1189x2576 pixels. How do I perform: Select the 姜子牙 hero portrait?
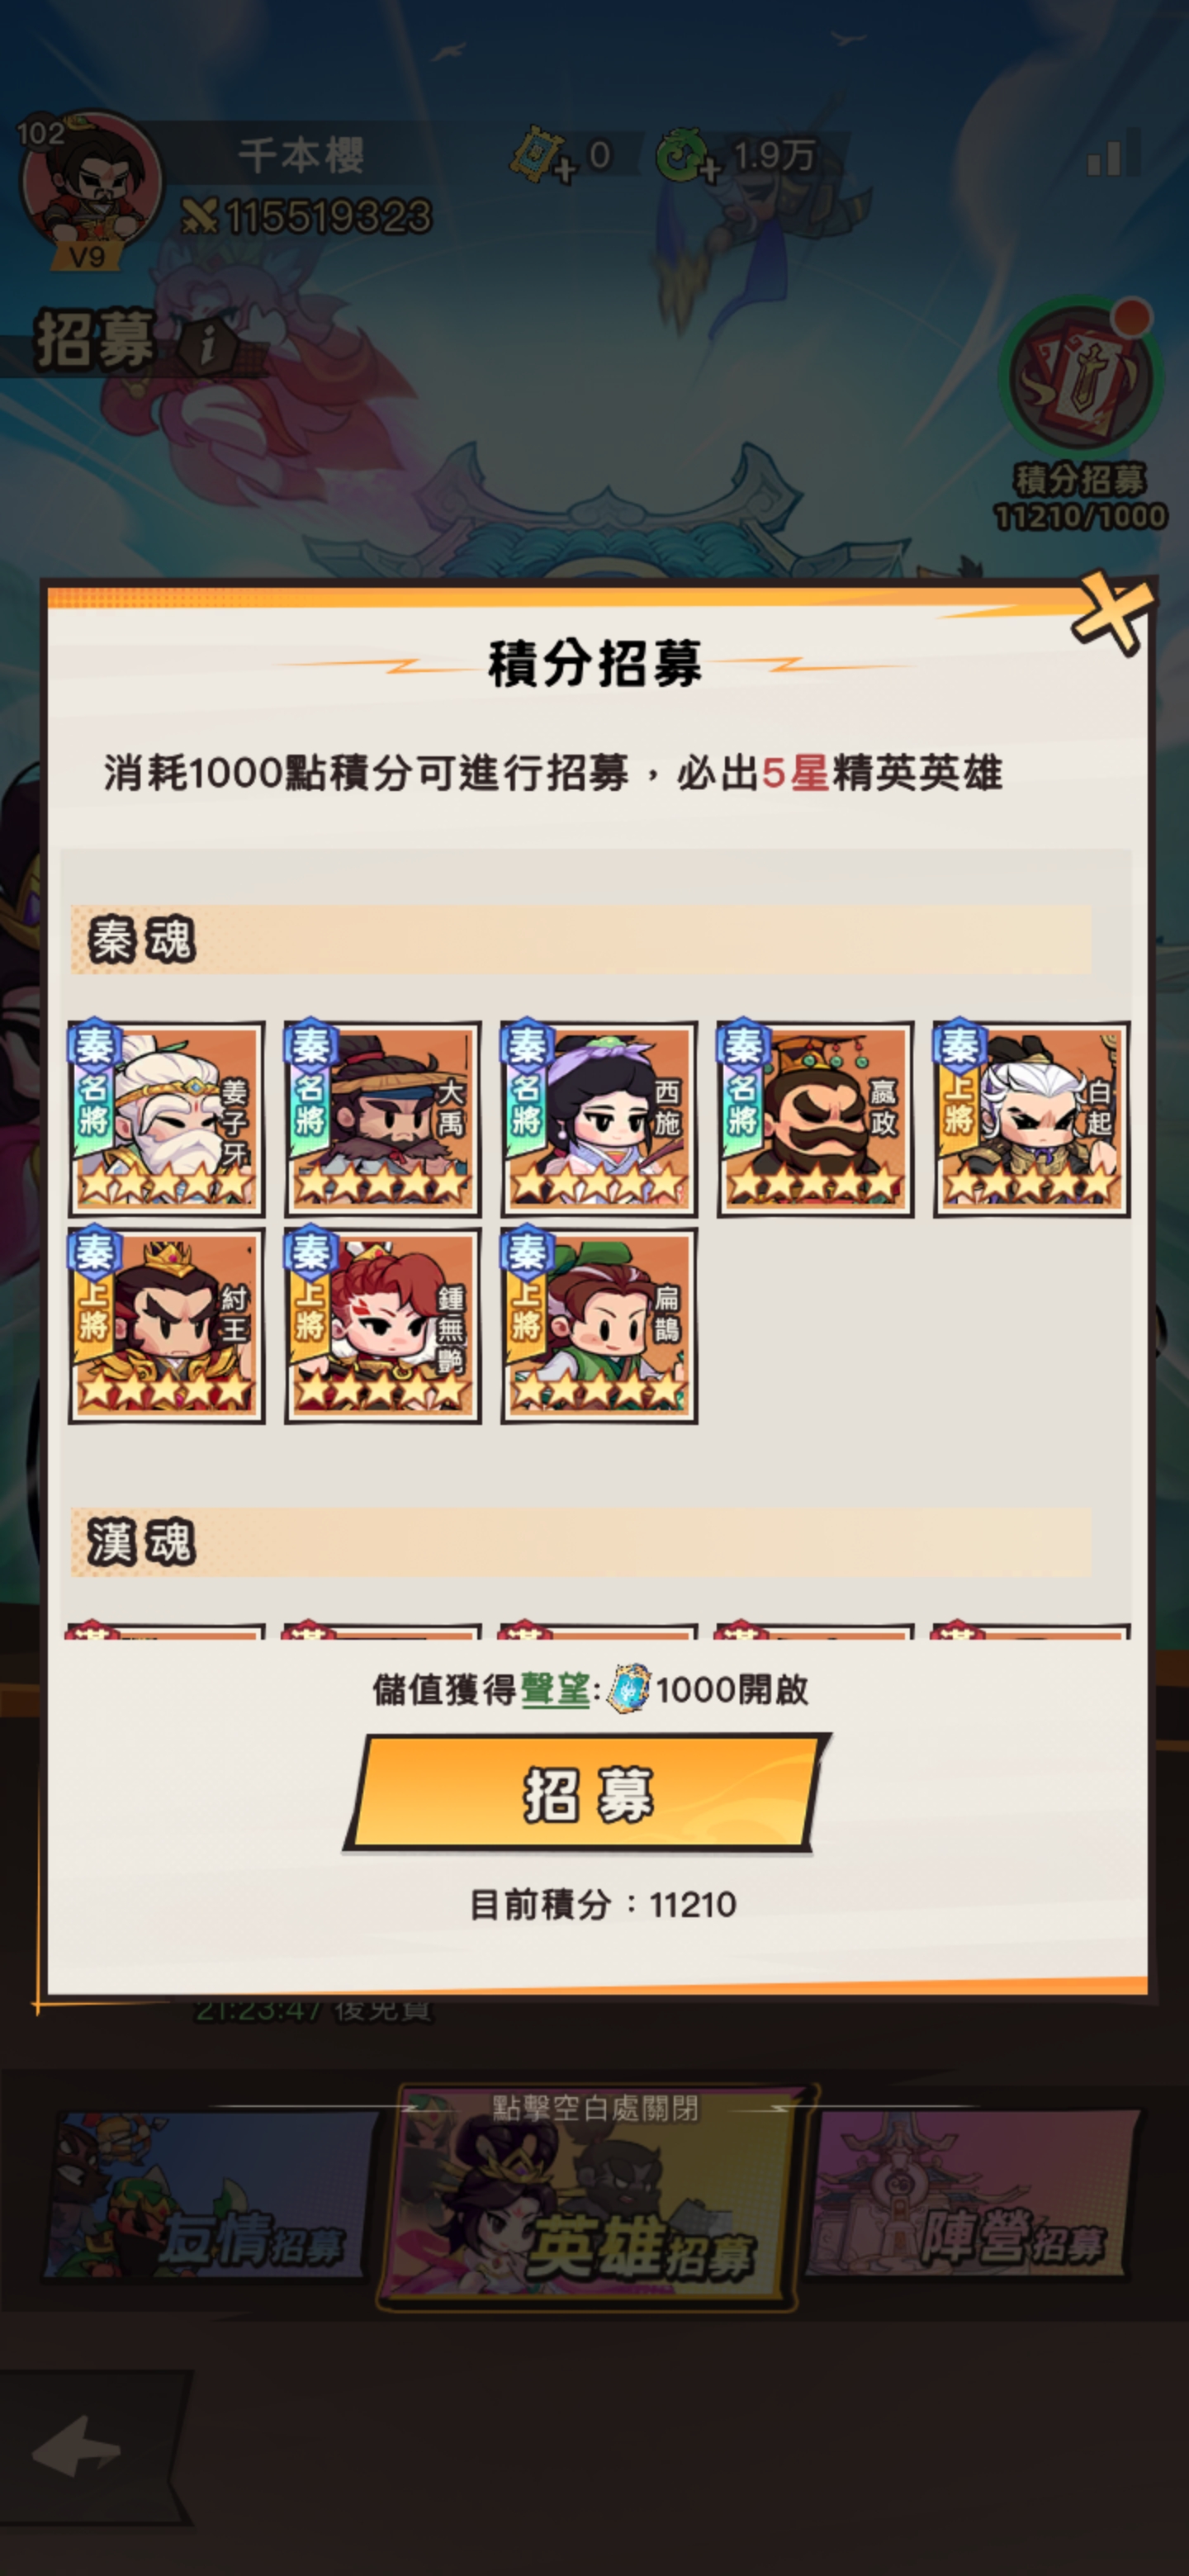click(x=166, y=1119)
